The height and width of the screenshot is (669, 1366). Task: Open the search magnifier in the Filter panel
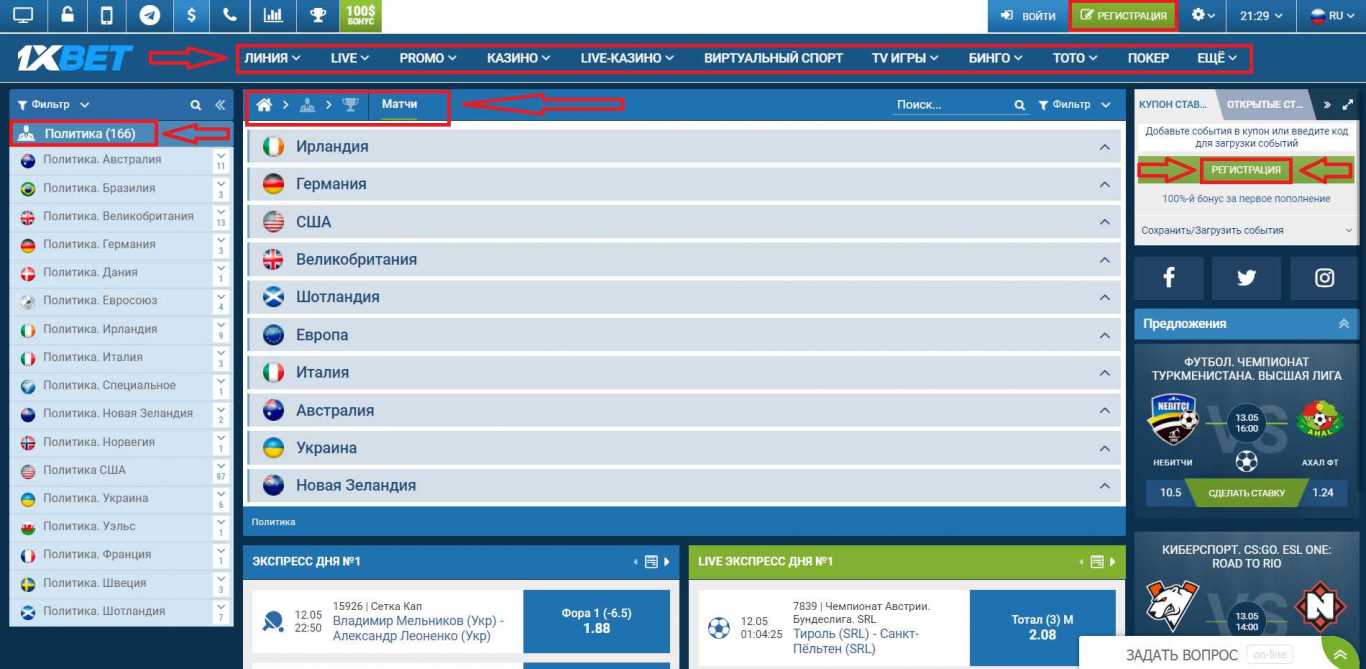pyautogui.click(x=196, y=103)
